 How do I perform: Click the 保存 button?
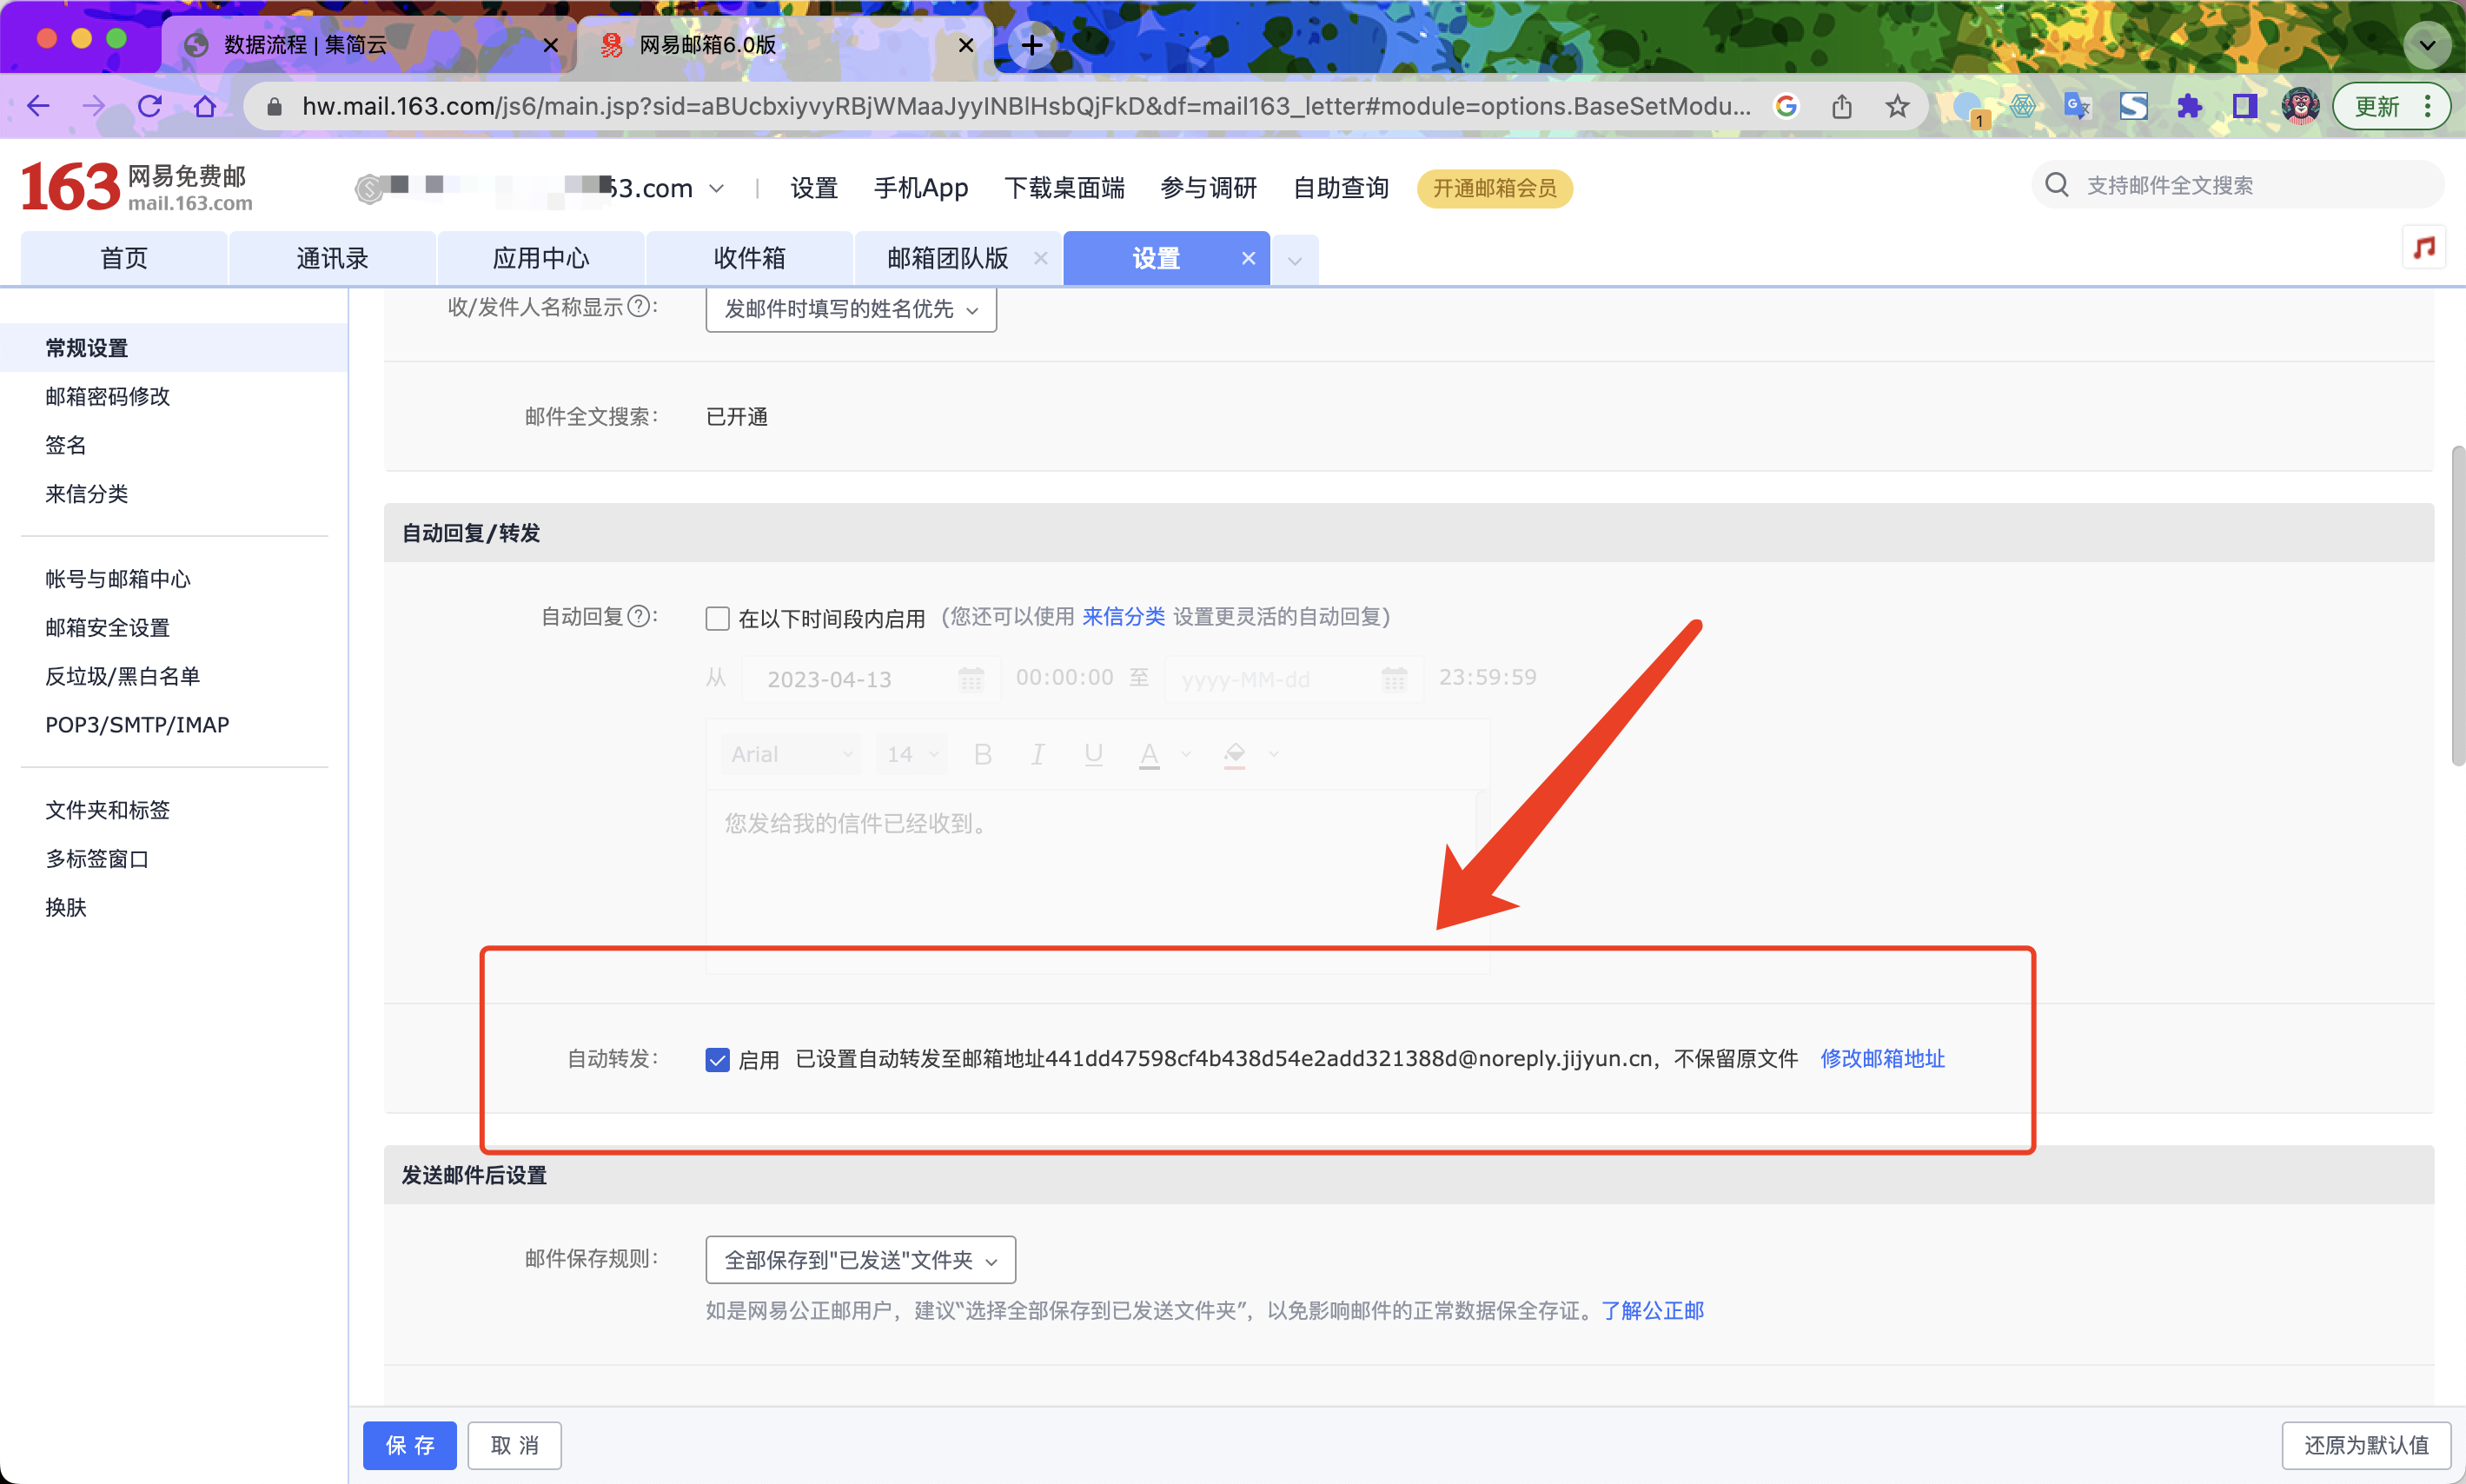409,1444
